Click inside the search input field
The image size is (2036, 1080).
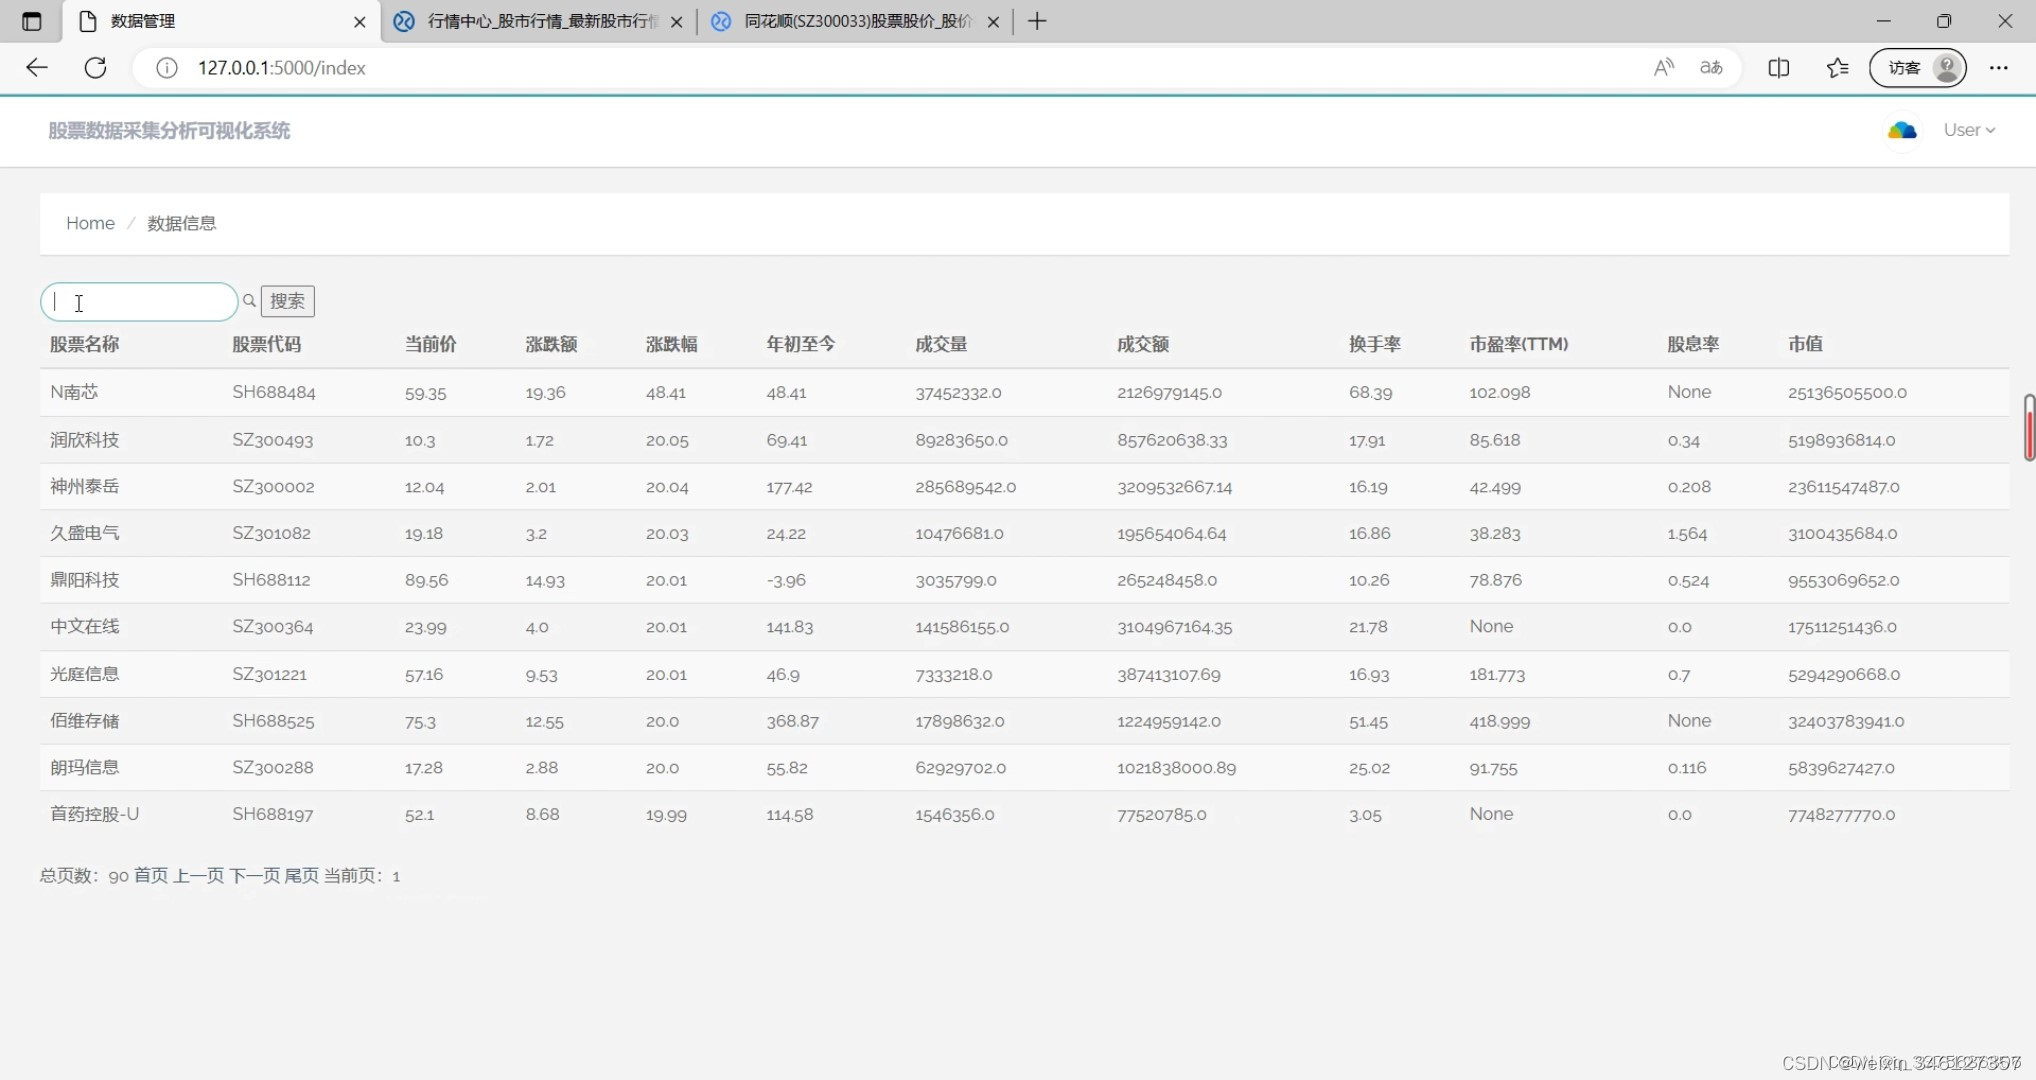[x=138, y=301]
